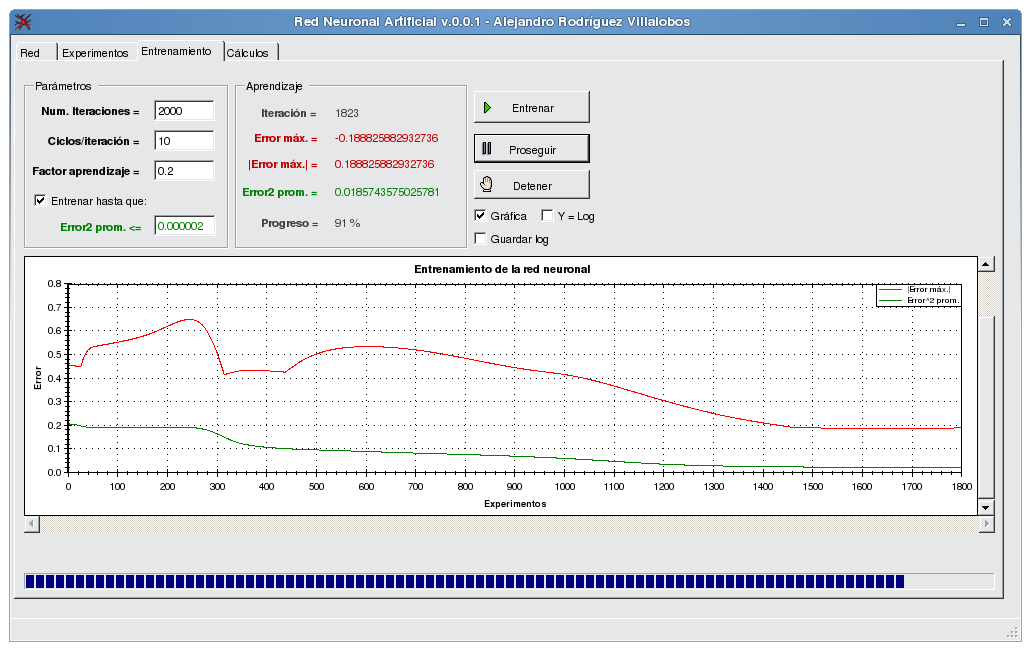
Task: Click the left arrow of the horizontal scrollbar
Action: point(30,522)
